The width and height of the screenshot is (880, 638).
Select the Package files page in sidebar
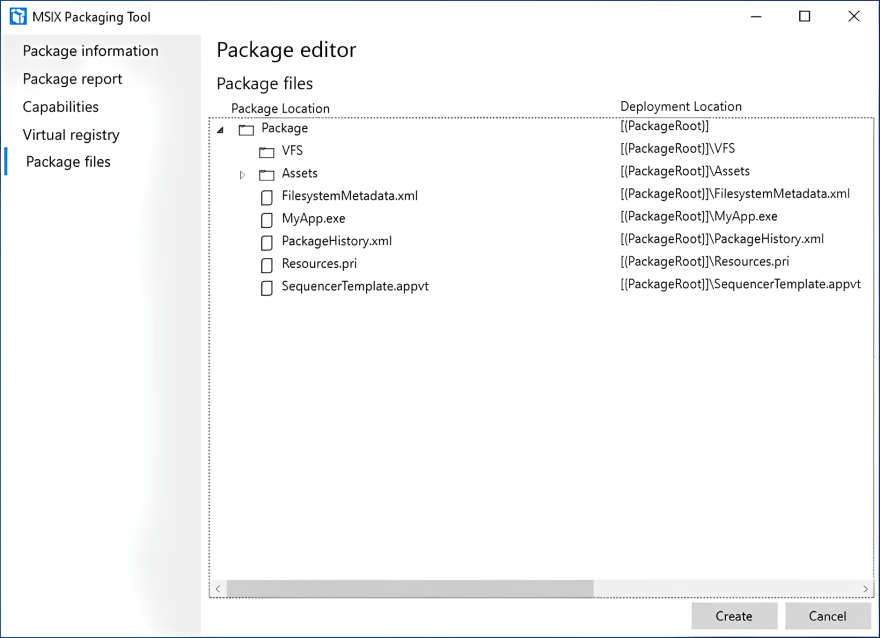click(68, 162)
